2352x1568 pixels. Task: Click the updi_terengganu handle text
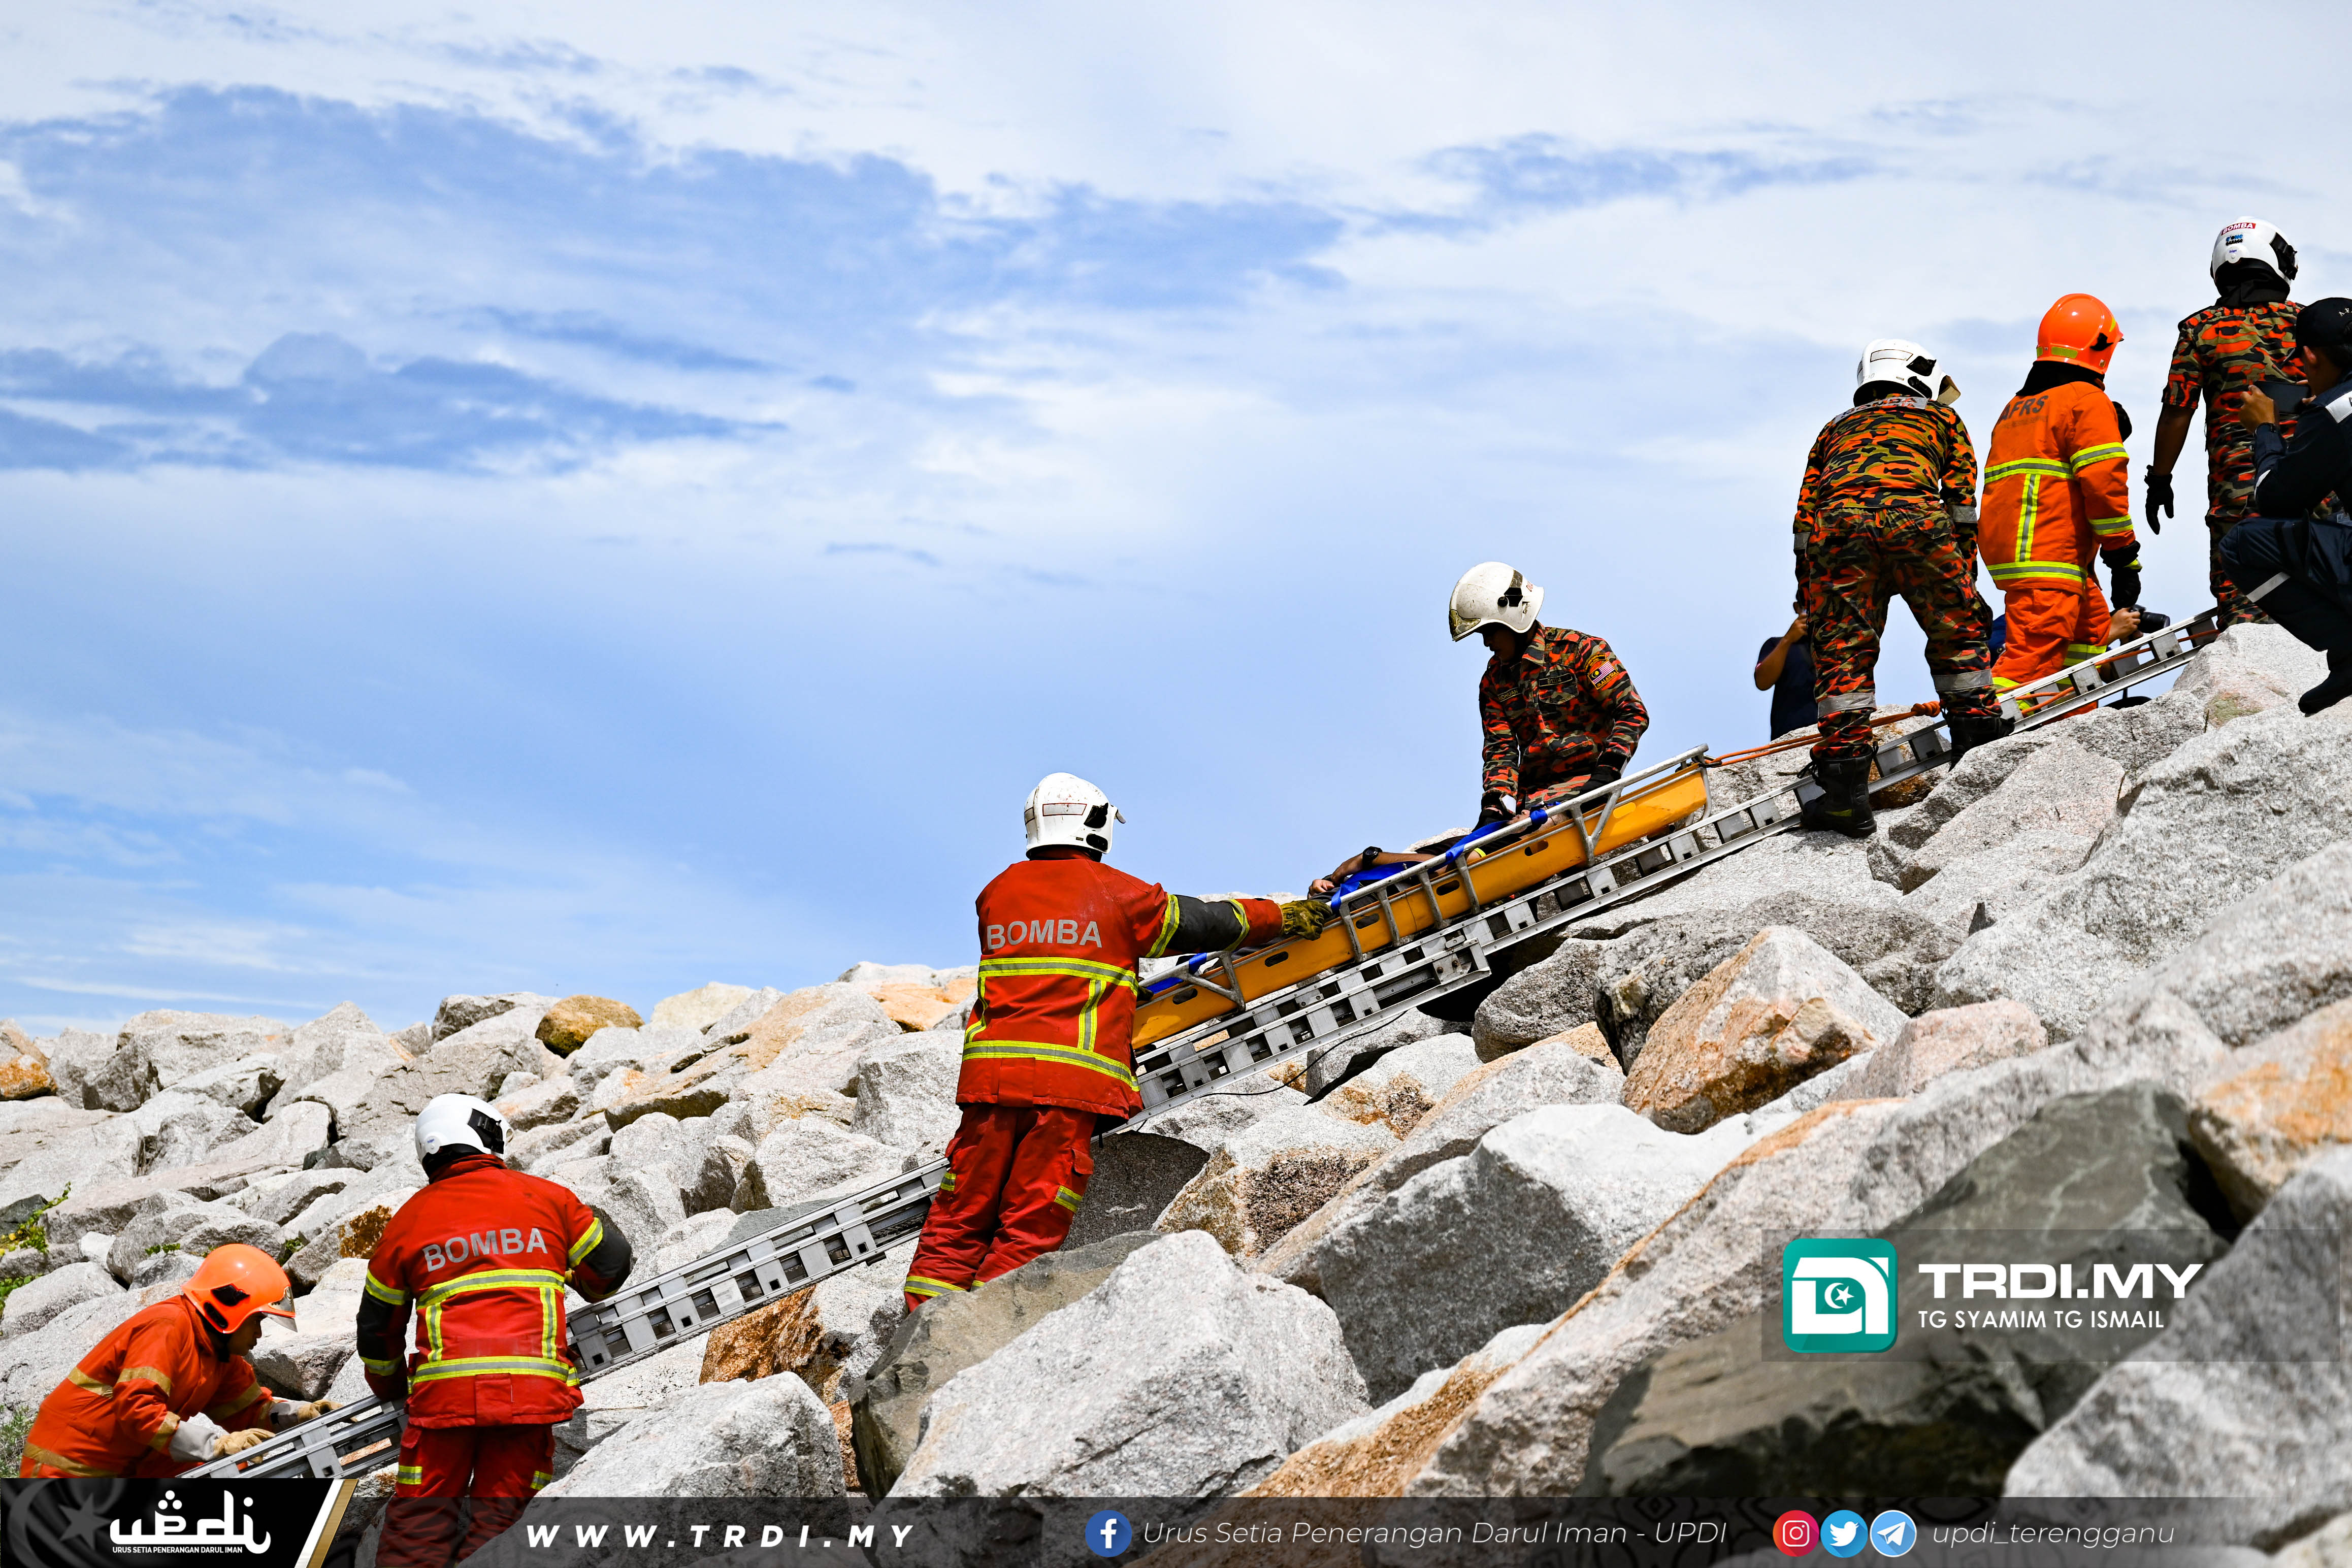2053,1533
